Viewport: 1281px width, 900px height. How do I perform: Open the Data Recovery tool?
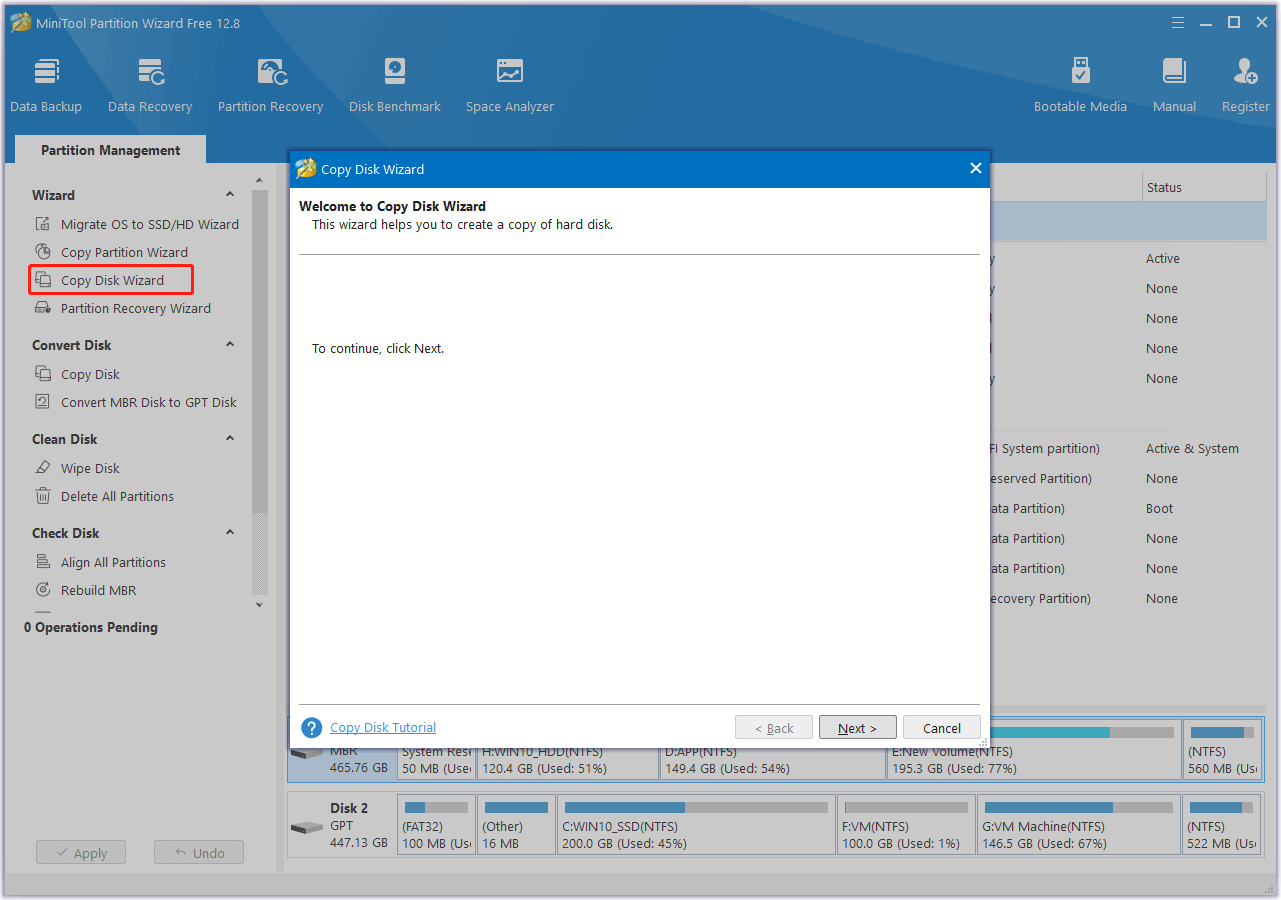pos(150,86)
